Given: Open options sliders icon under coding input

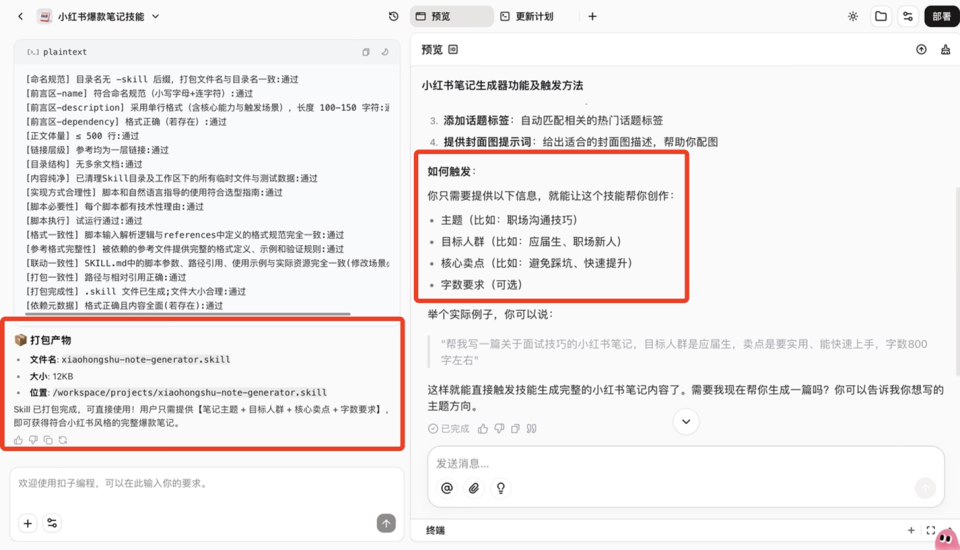Looking at the screenshot, I should [x=52, y=523].
